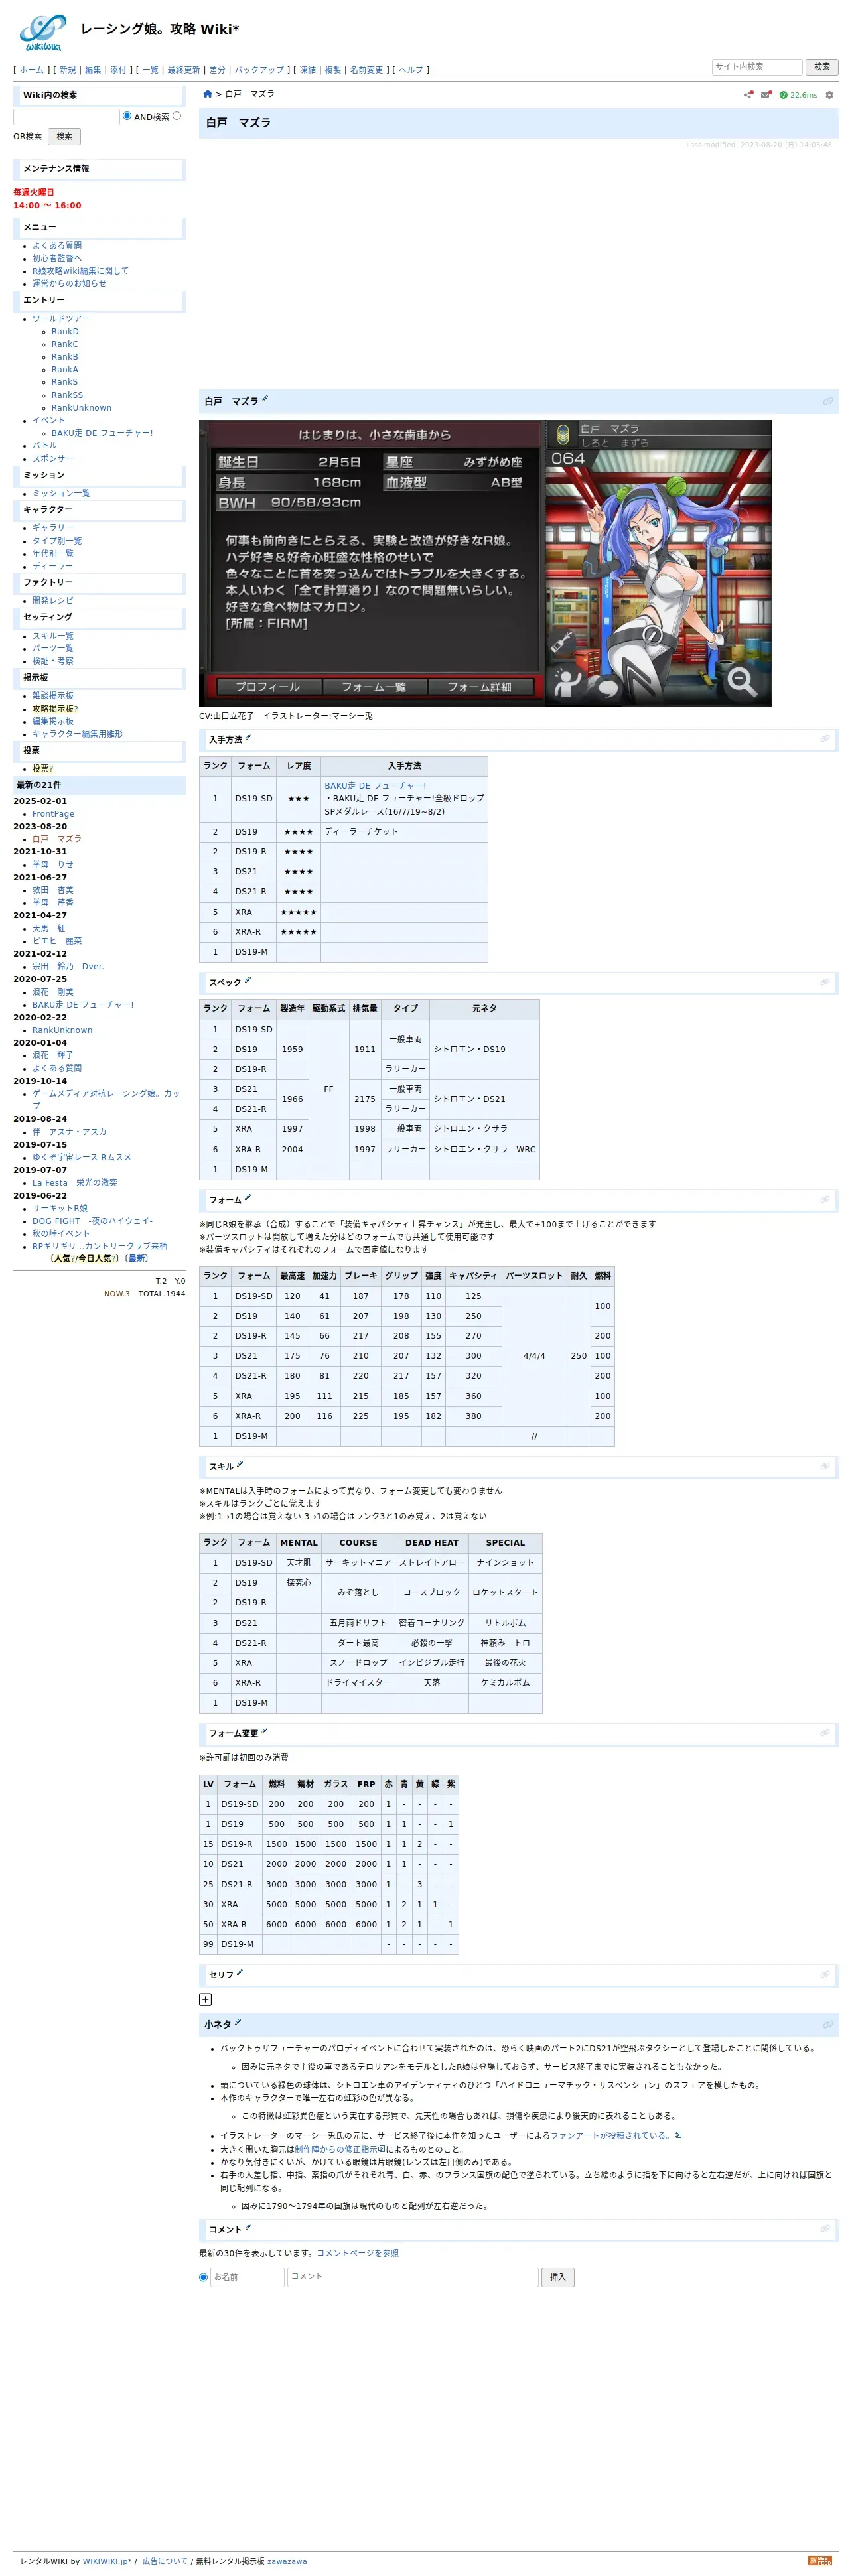Screen dimensions: 852x2576
Task: Focus the コメント input field
Action: 413,2277
